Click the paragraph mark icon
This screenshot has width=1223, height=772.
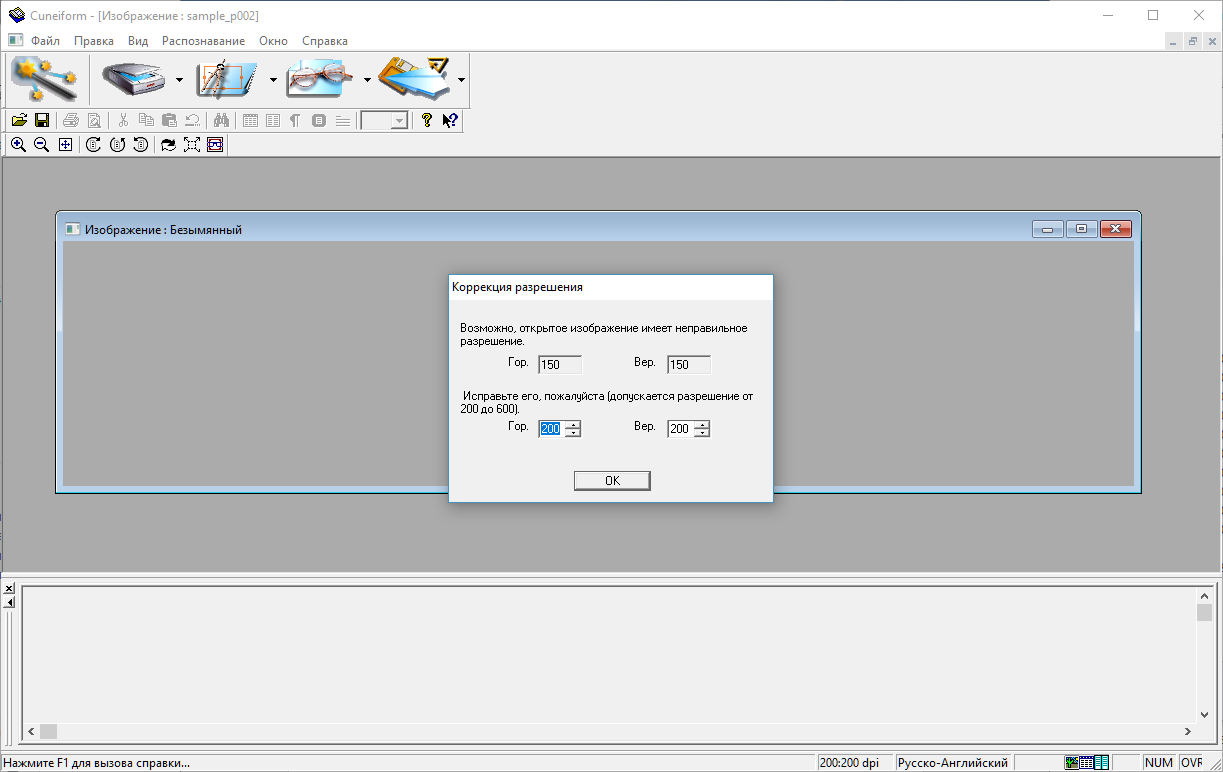click(x=295, y=120)
